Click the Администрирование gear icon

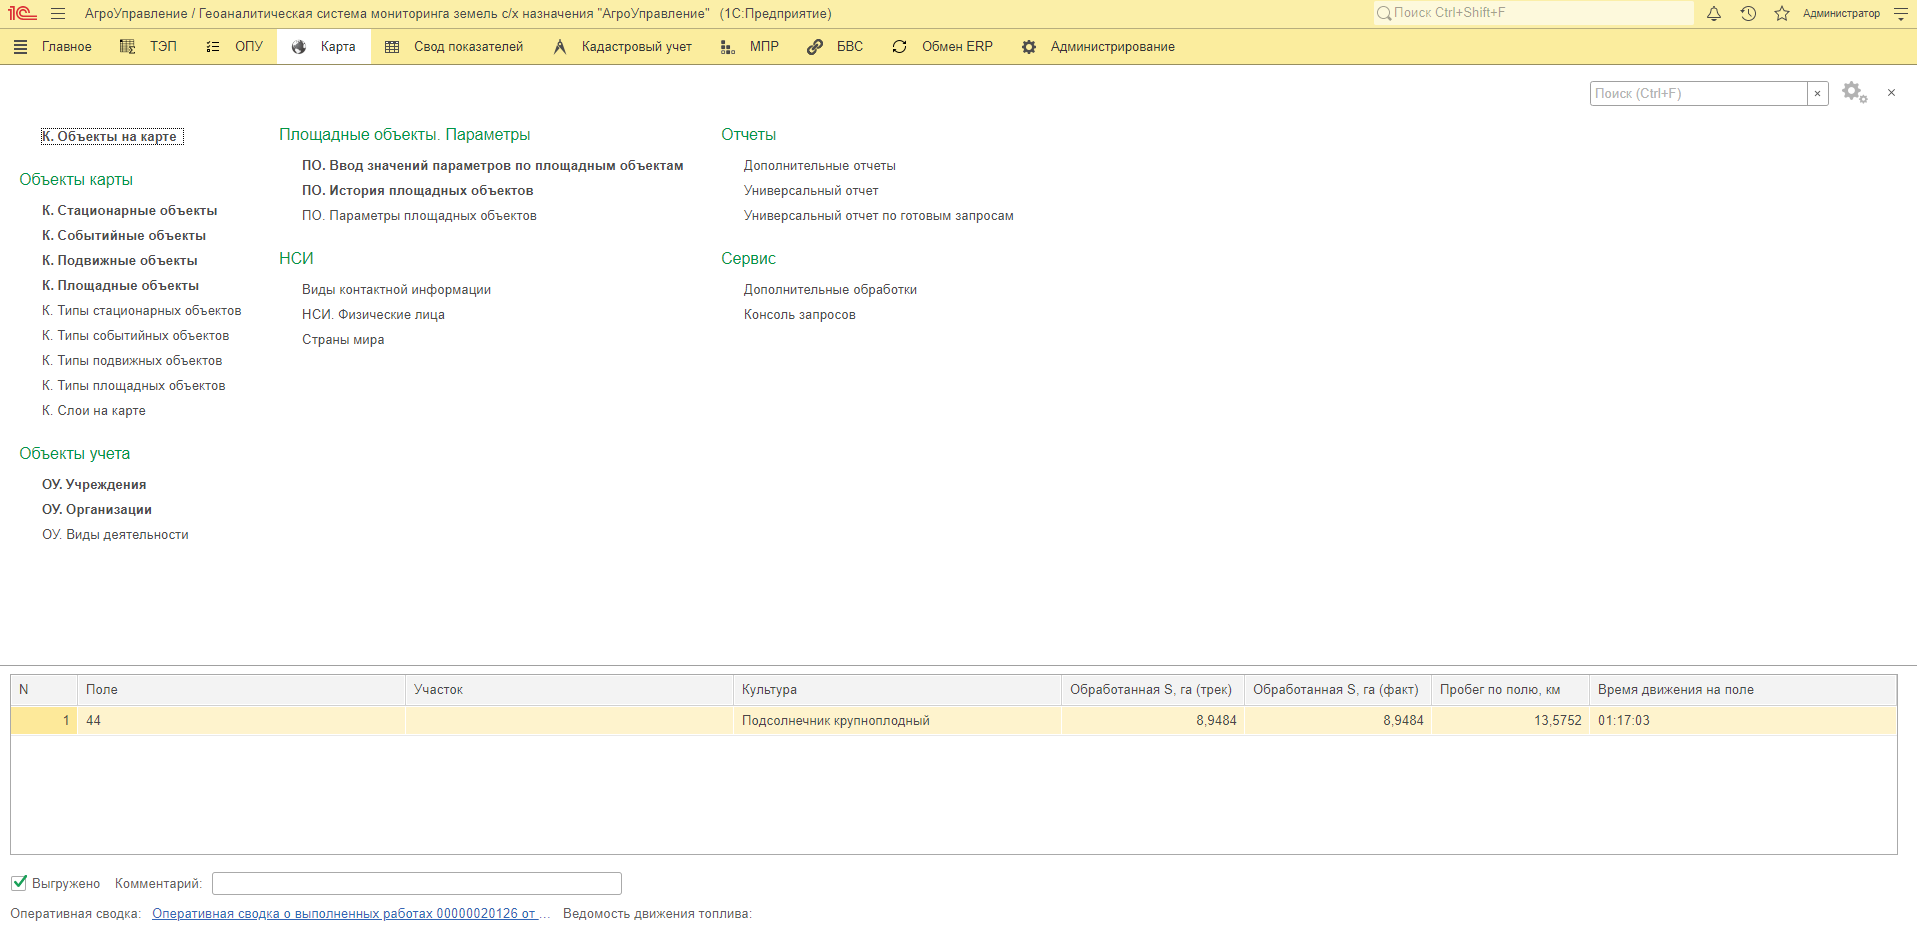1029,47
